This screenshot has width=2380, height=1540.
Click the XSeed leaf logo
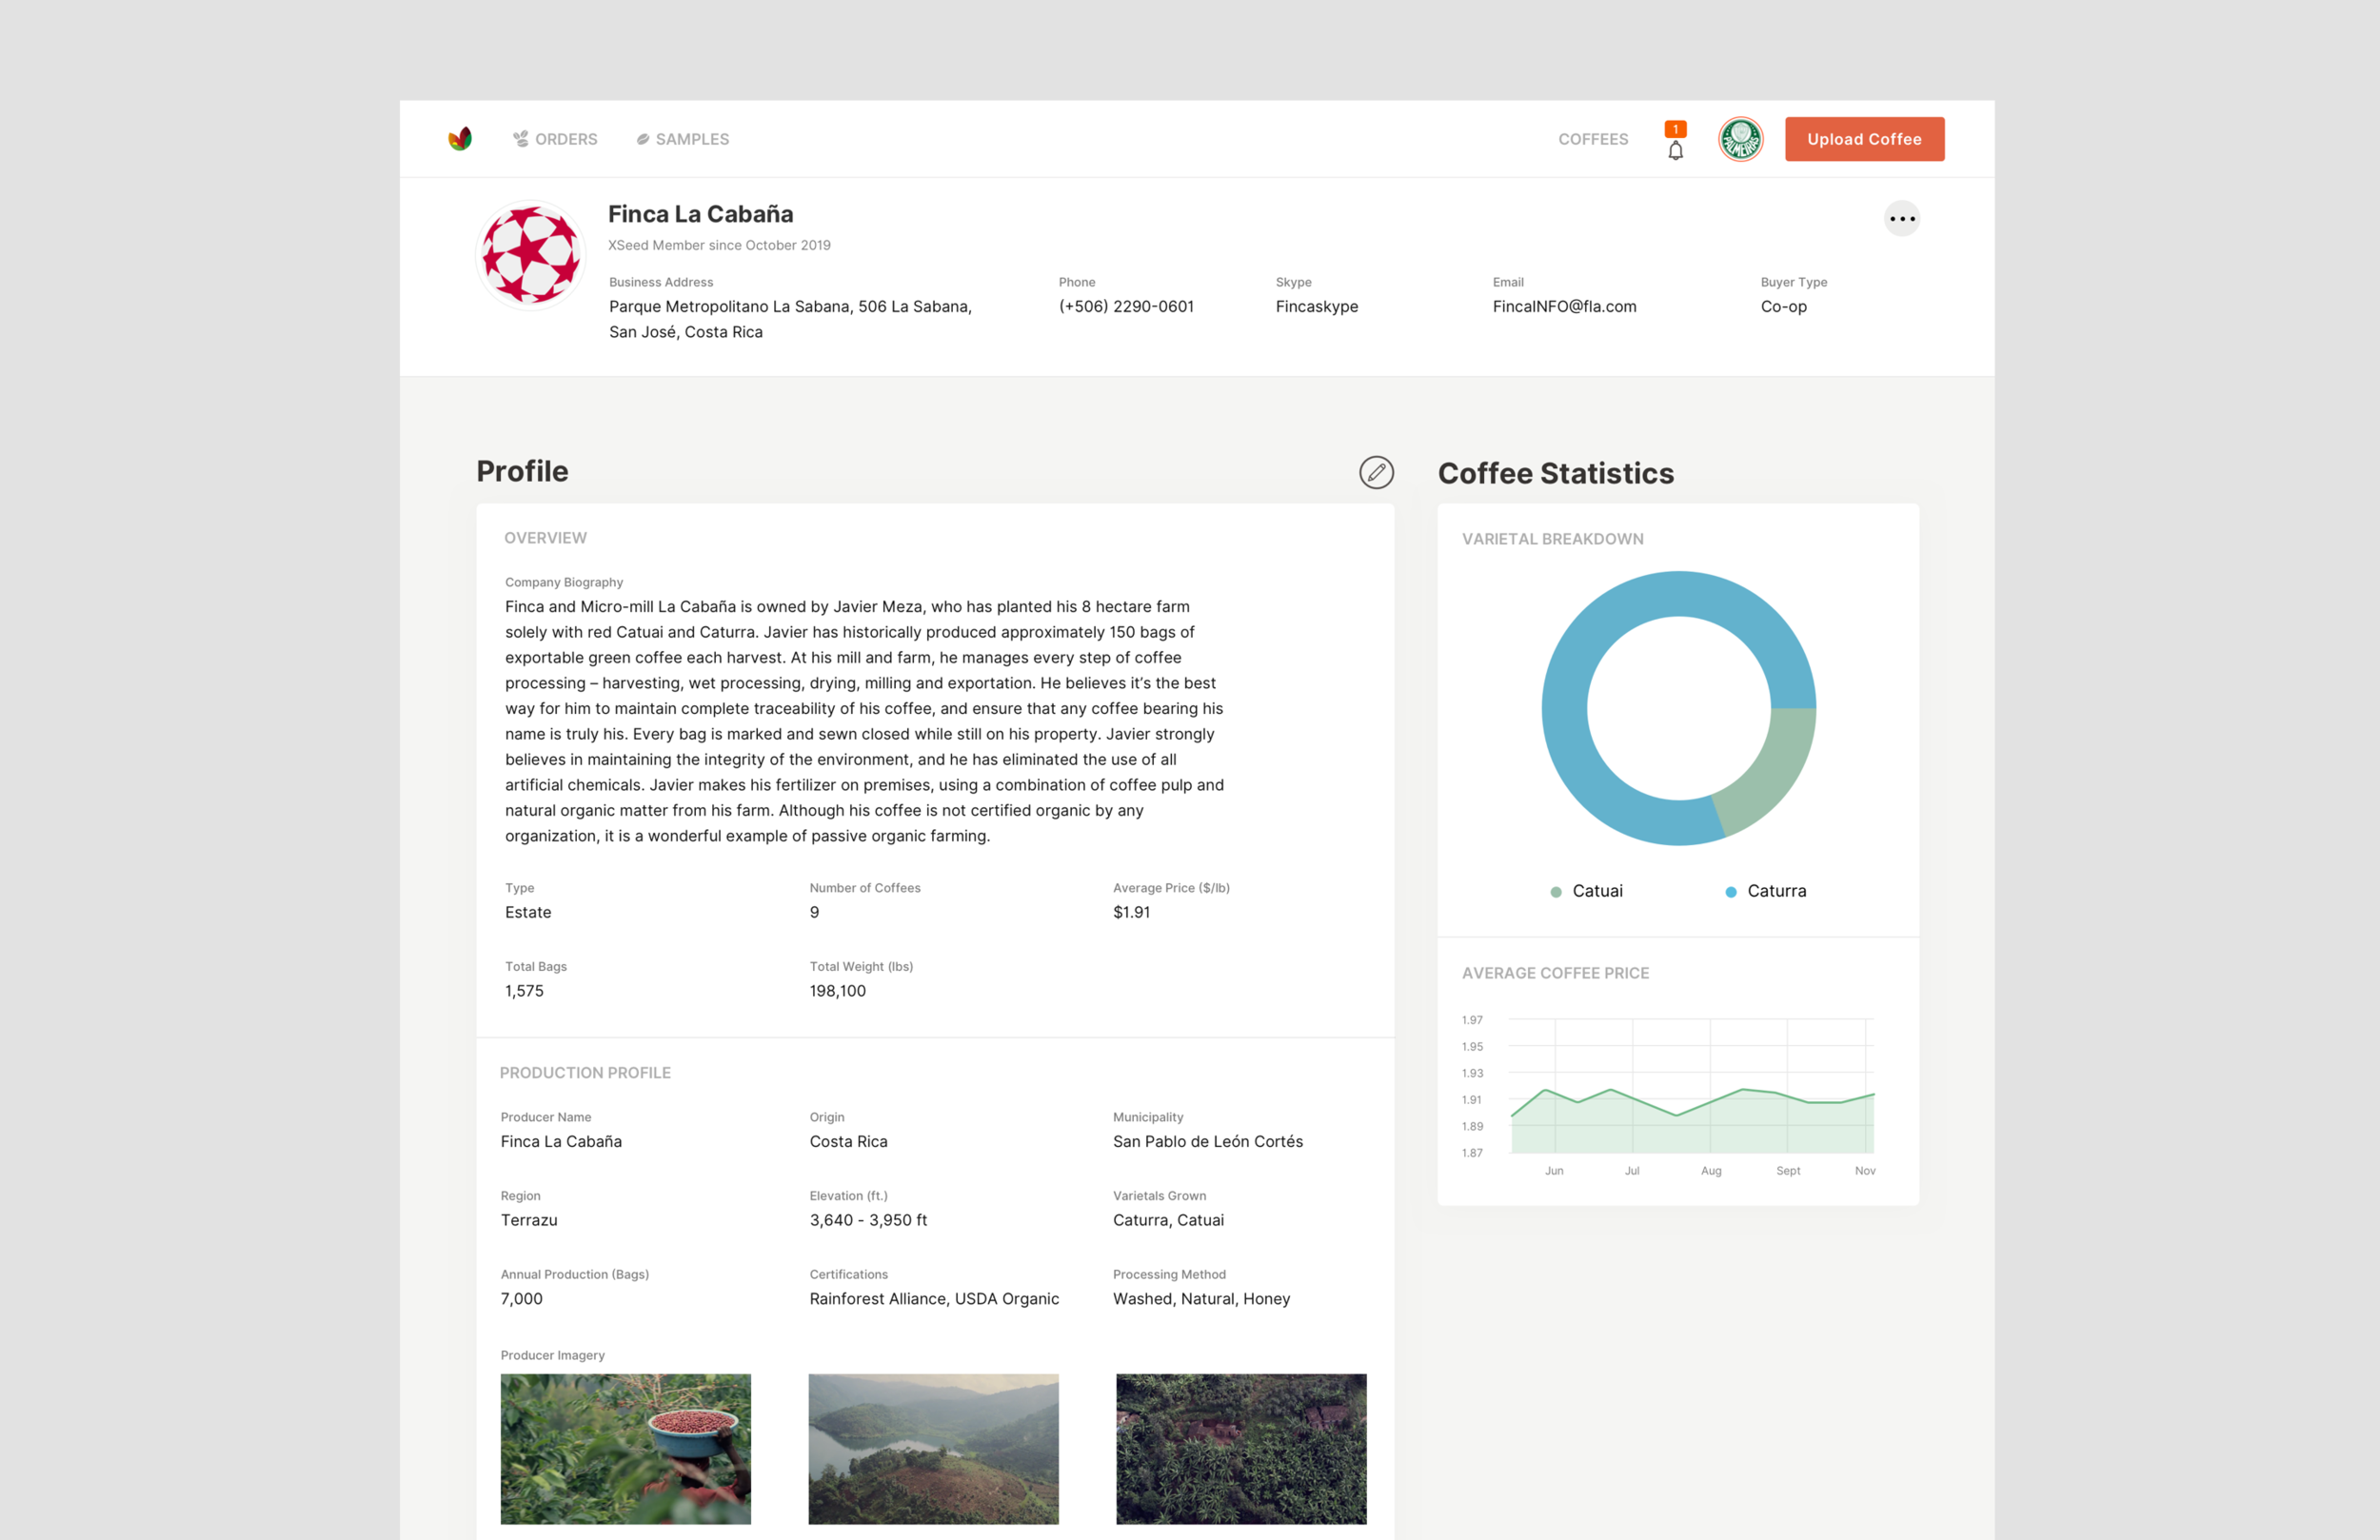coord(460,138)
